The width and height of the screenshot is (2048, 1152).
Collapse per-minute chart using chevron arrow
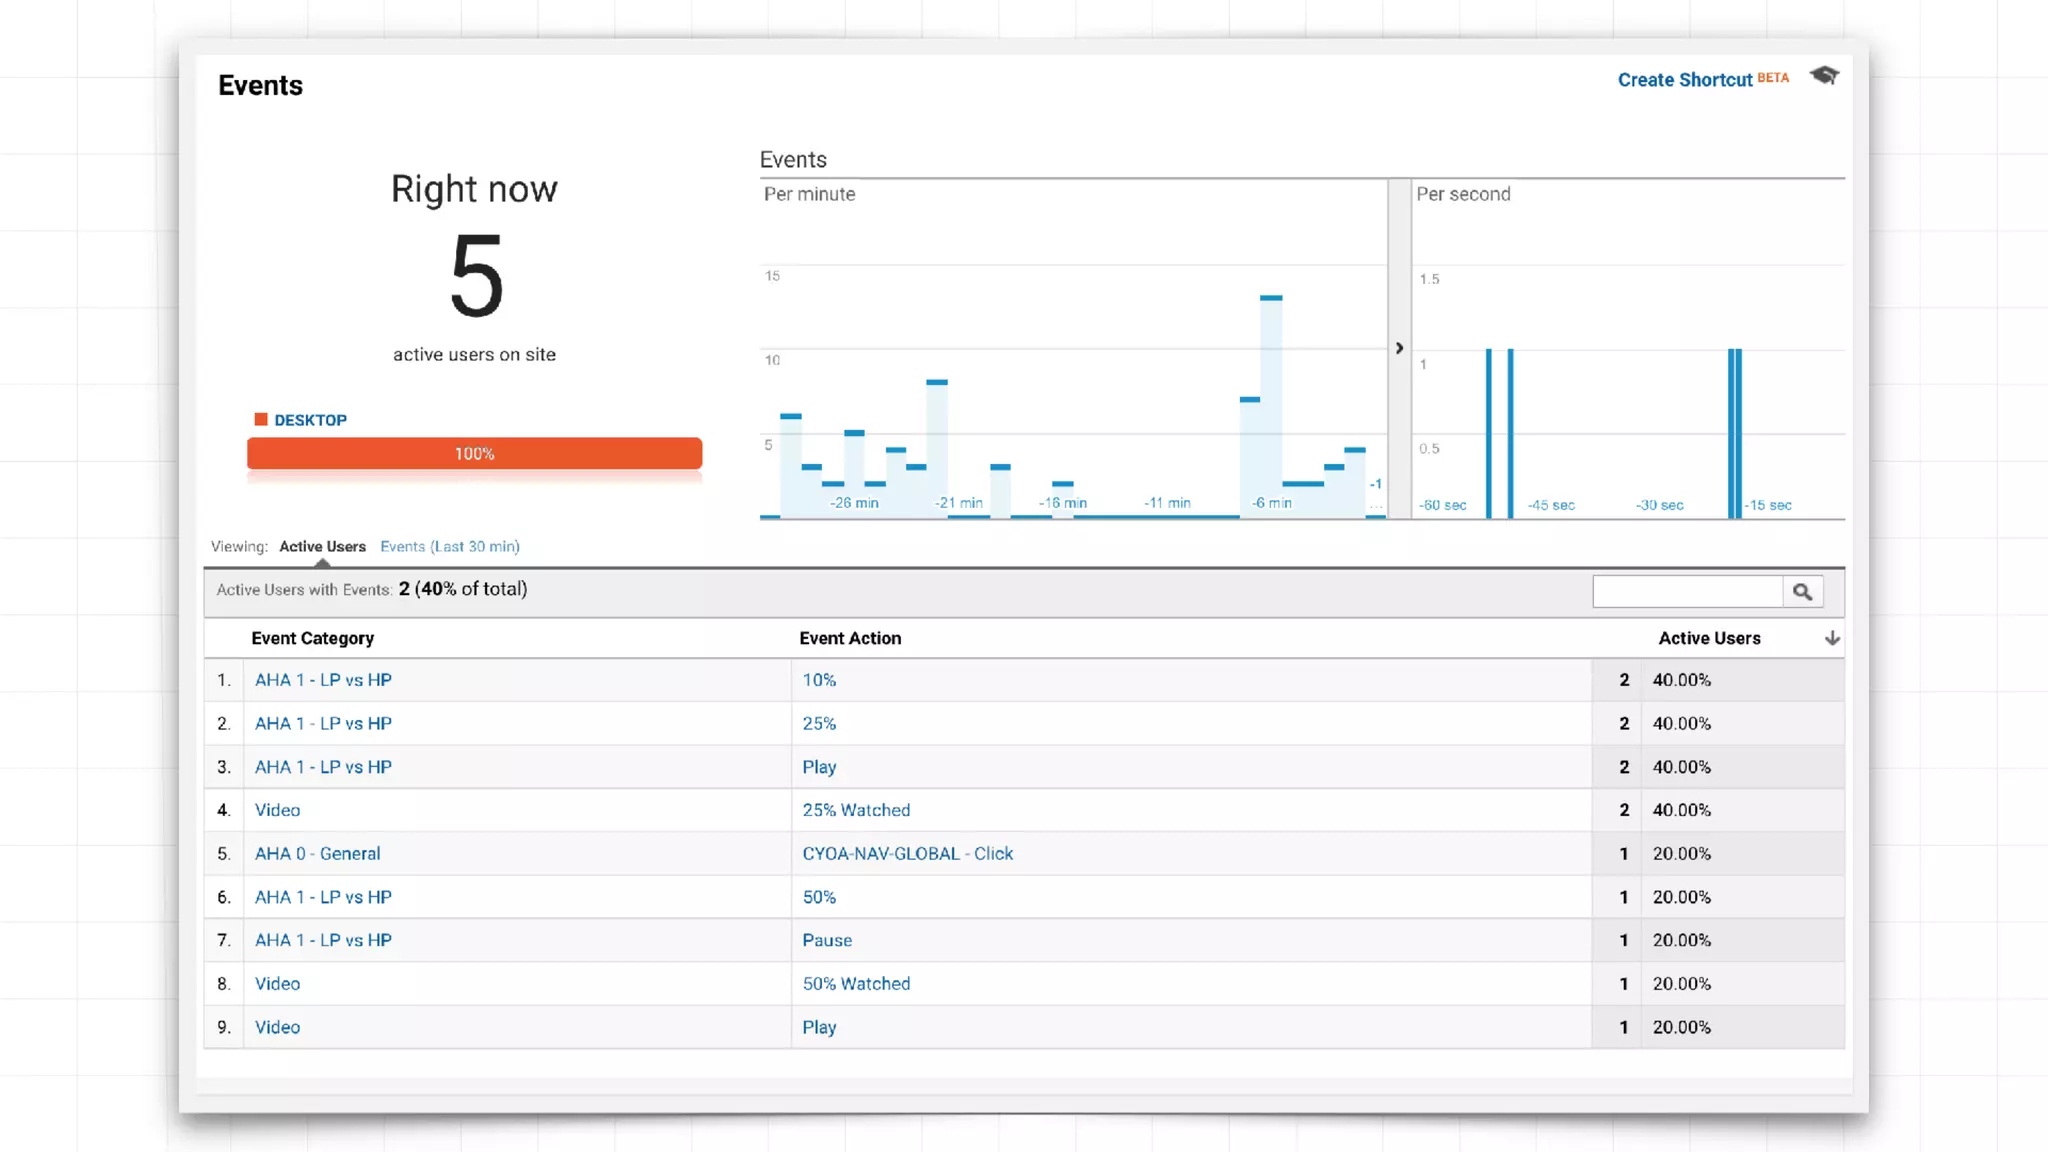[x=1399, y=348]
